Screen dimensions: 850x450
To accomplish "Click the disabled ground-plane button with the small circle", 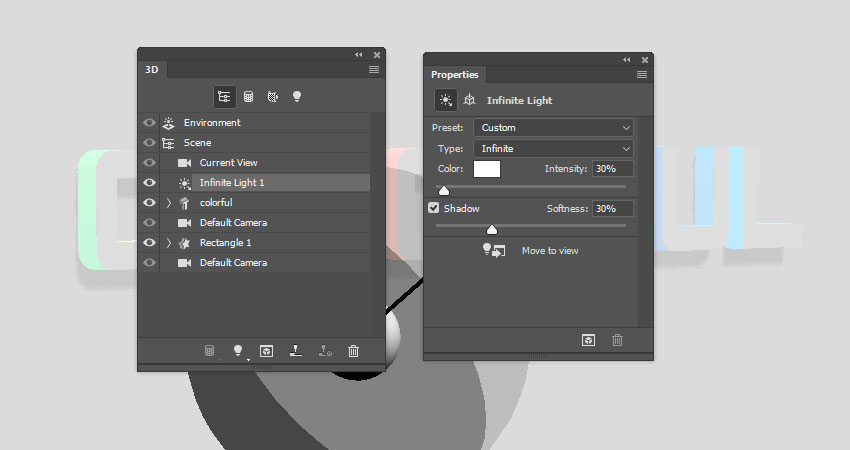I will [x=325, y=351].
